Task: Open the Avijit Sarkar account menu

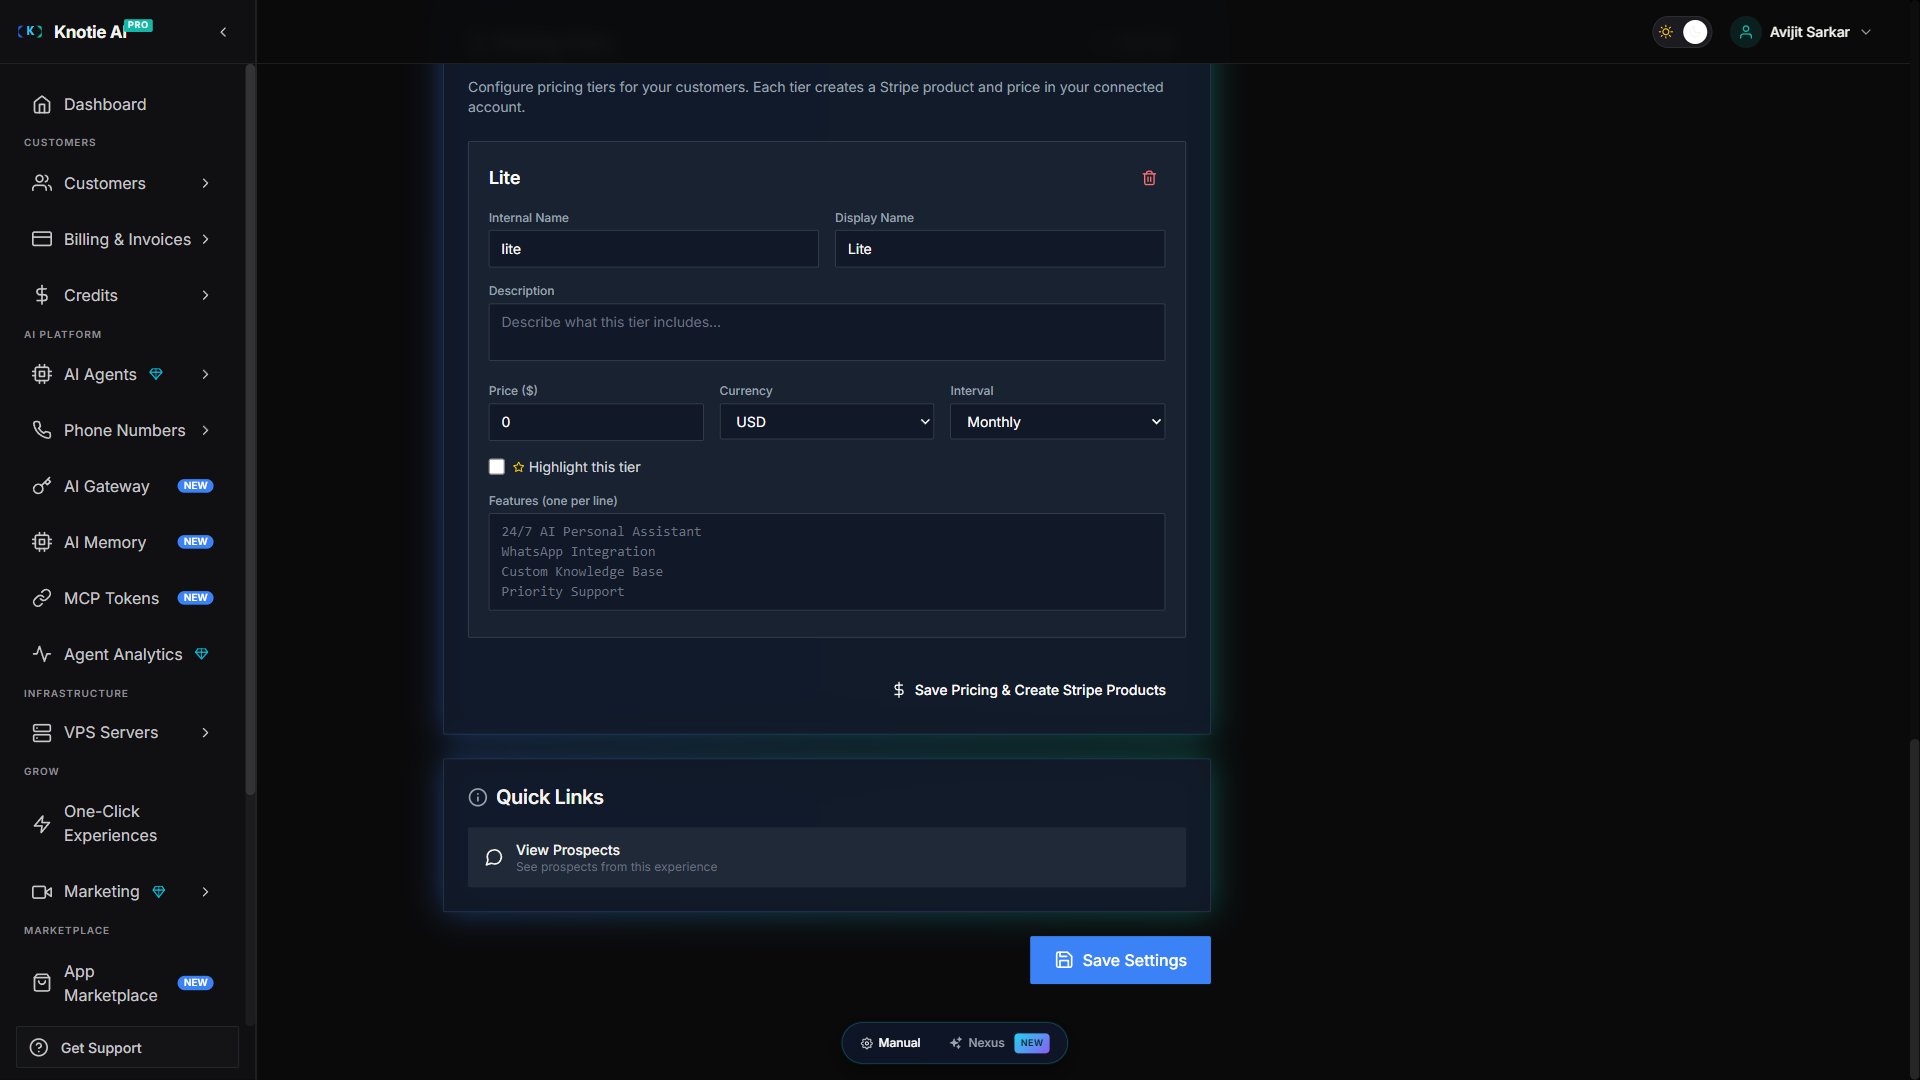Action: pos(1802,32)
